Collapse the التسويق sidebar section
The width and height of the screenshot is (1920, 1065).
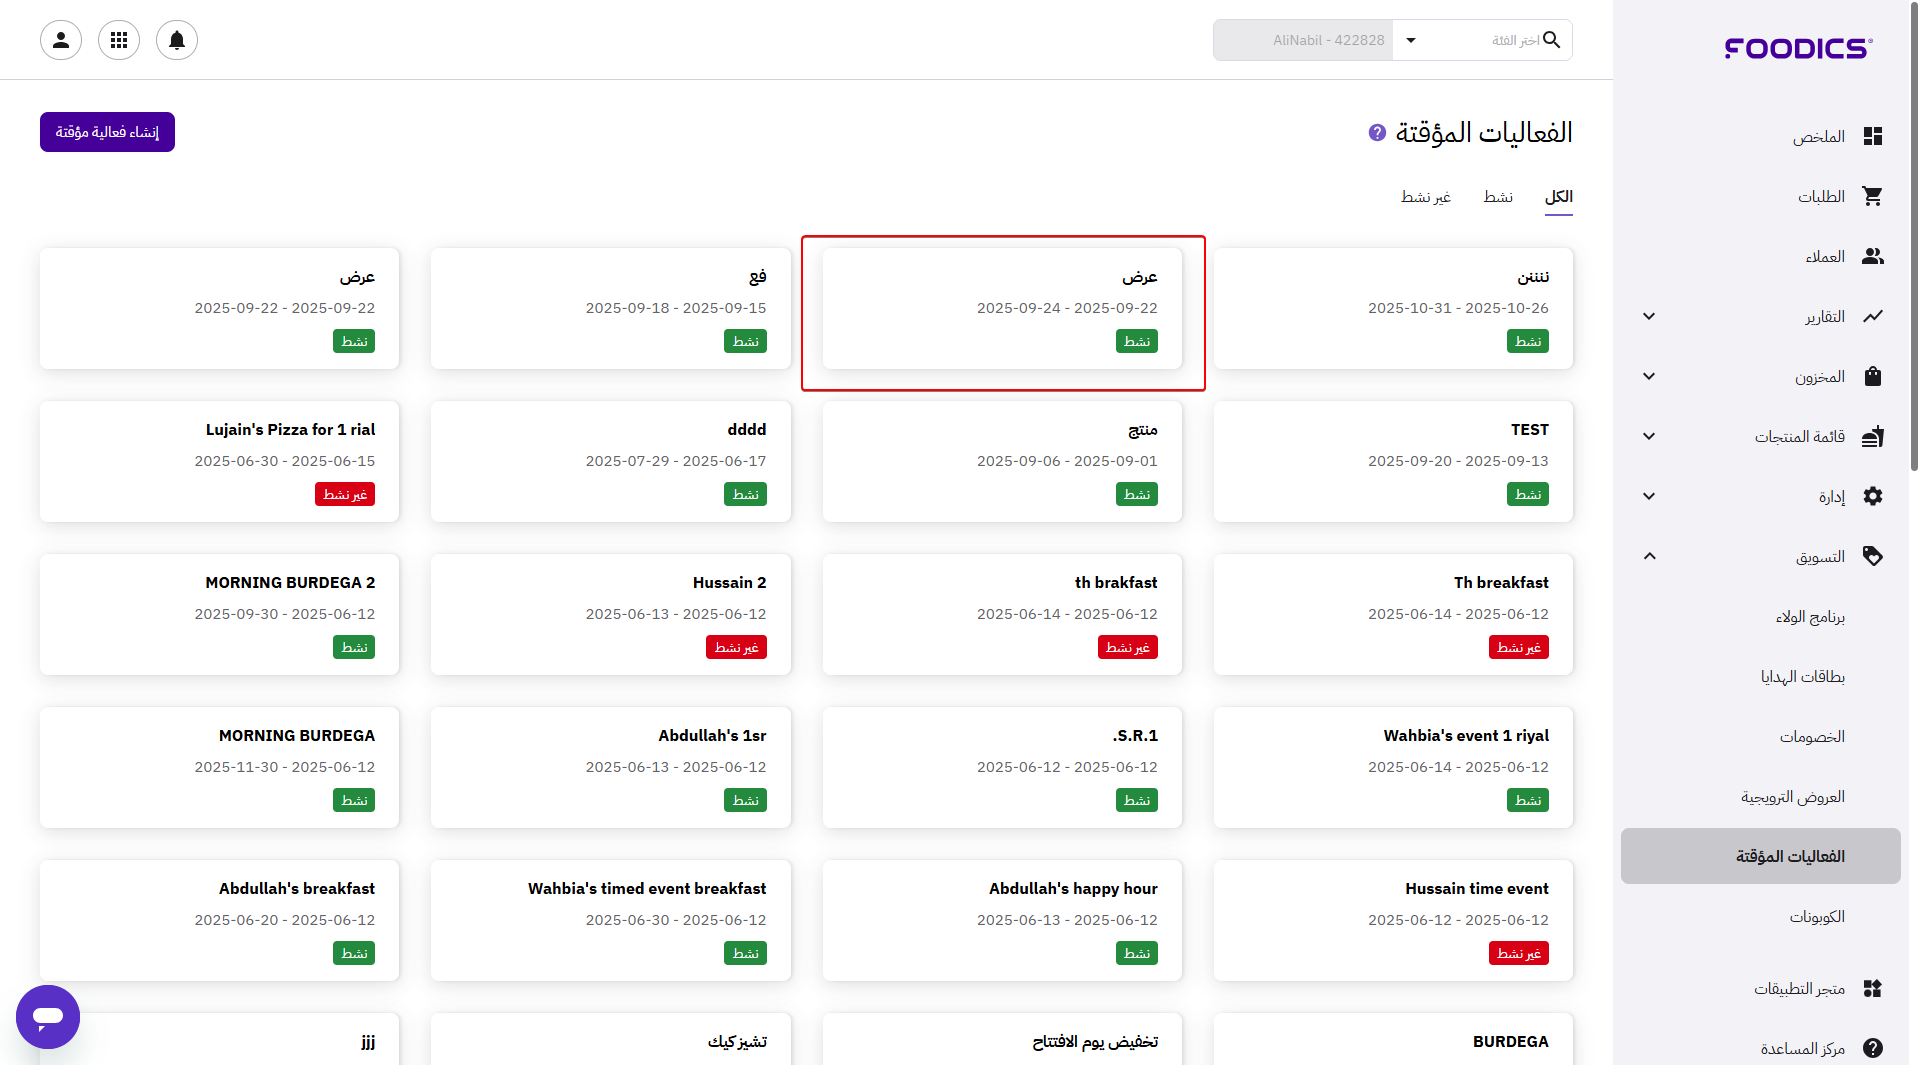click(1649, 556)
